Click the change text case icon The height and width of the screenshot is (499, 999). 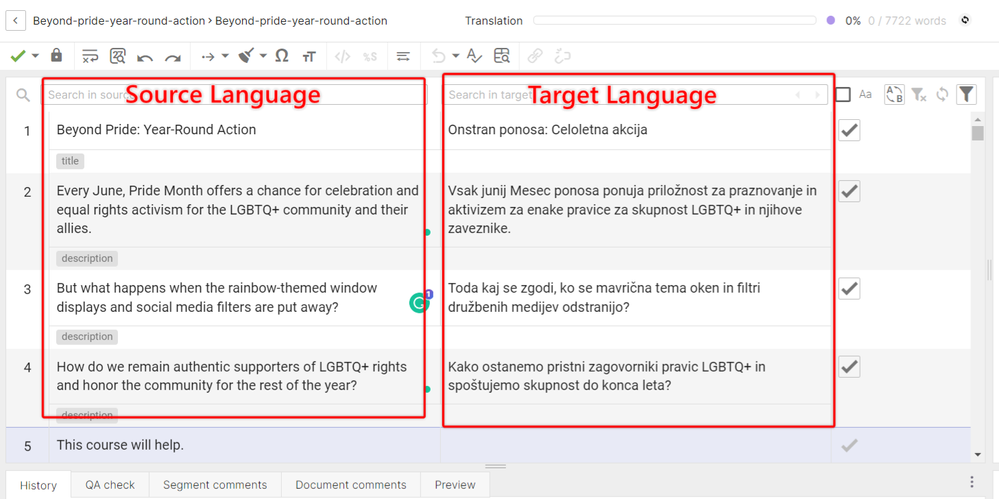pos(309,56)
